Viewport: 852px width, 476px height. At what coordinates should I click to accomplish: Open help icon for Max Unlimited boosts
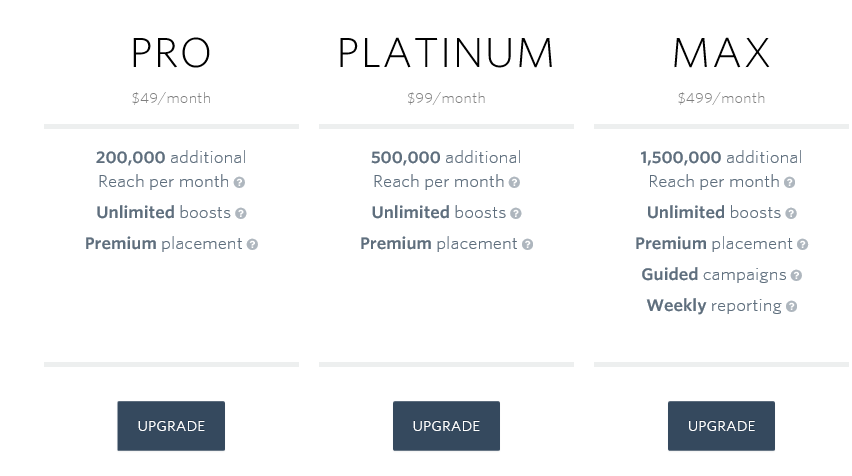point(791,214)
